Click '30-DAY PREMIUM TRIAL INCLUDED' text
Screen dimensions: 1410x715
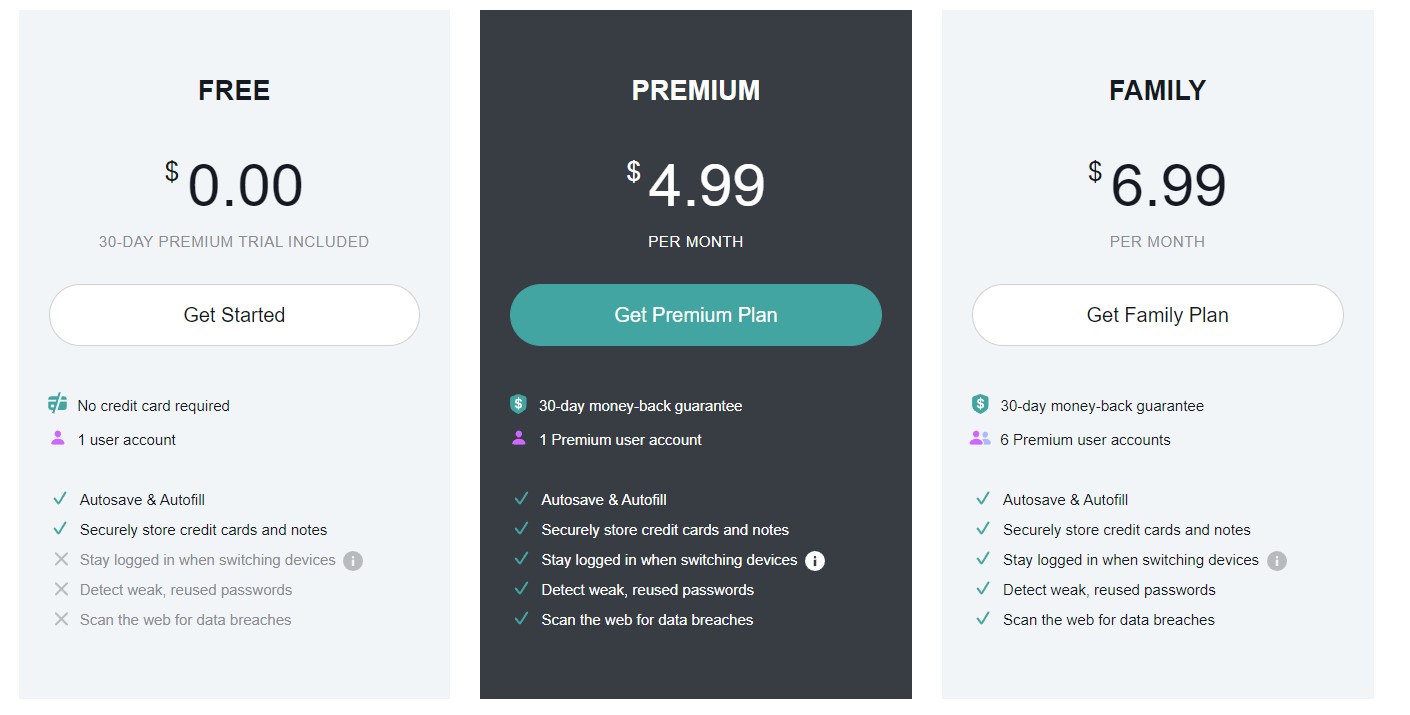pyautogui.click(x=234, y=242)
